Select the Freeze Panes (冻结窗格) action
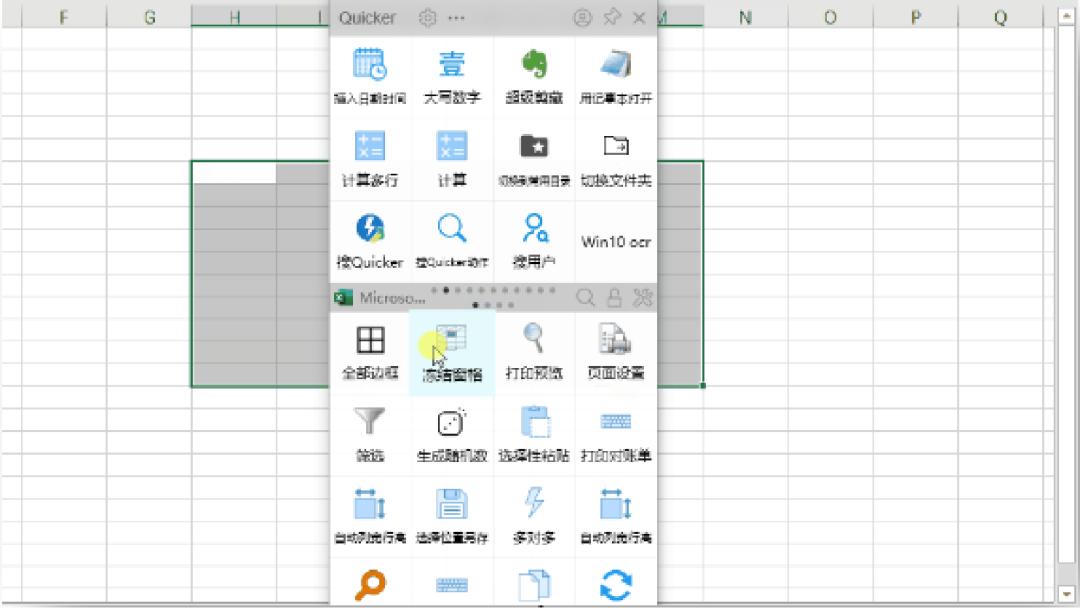 [452, 345]
